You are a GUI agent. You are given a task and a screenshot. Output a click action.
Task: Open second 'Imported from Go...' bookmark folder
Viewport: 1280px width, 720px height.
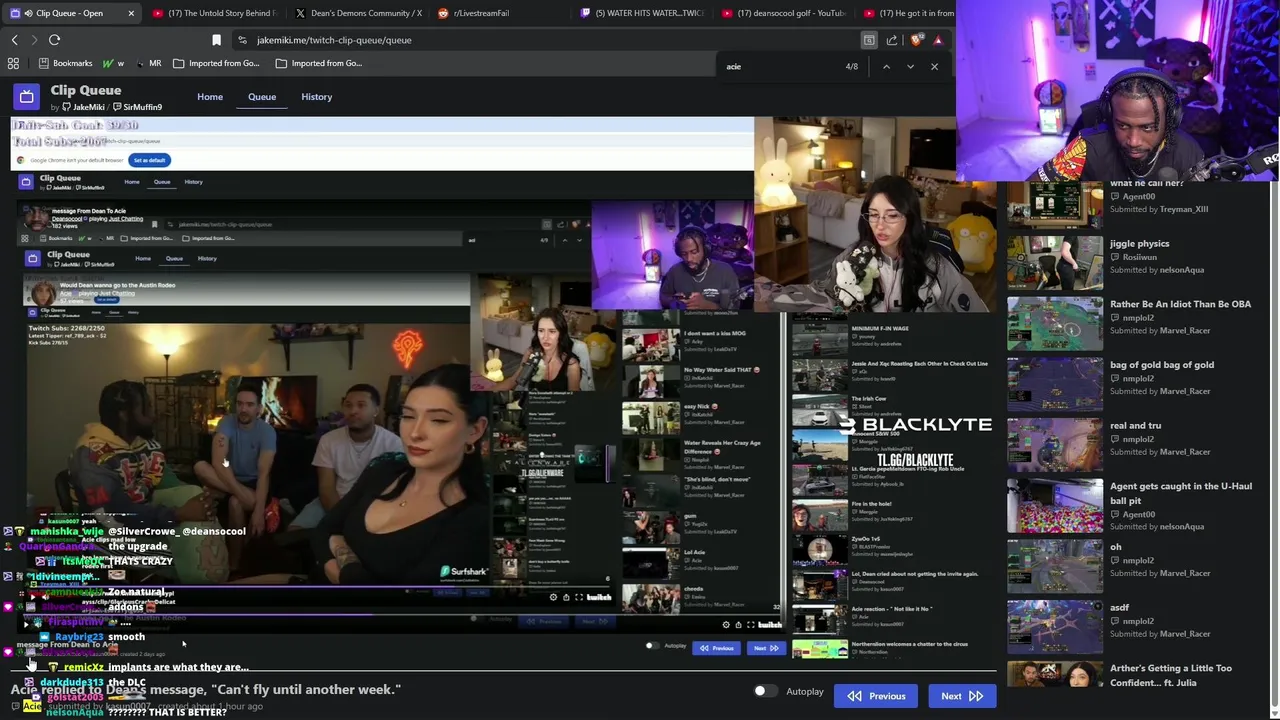tap(319, 63)
